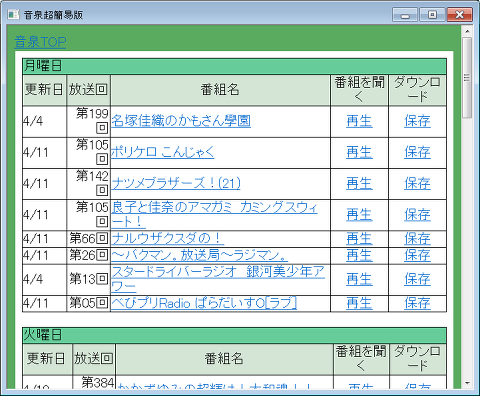The image size is (480, 396).
Task: Open べびプリRadio ぱらだいすO[ラブ] link
Action: coord(204,303)
